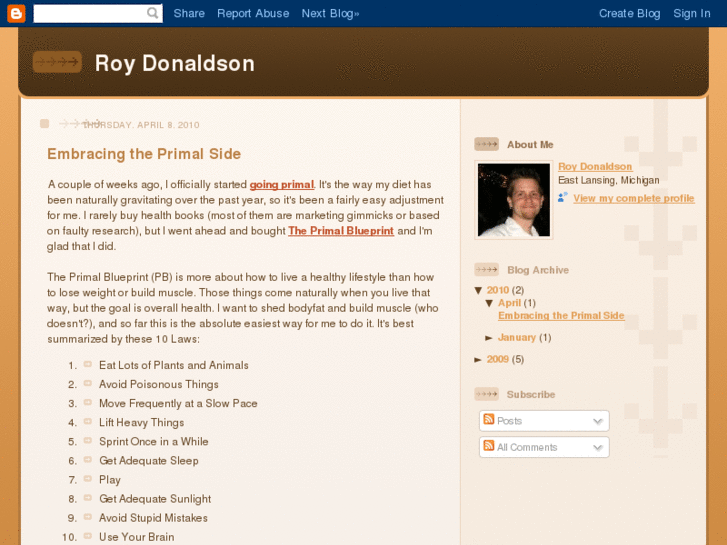Collapse the April archive triangle
The width and height of the screenshot is (727, 545).
coord(489,303)
